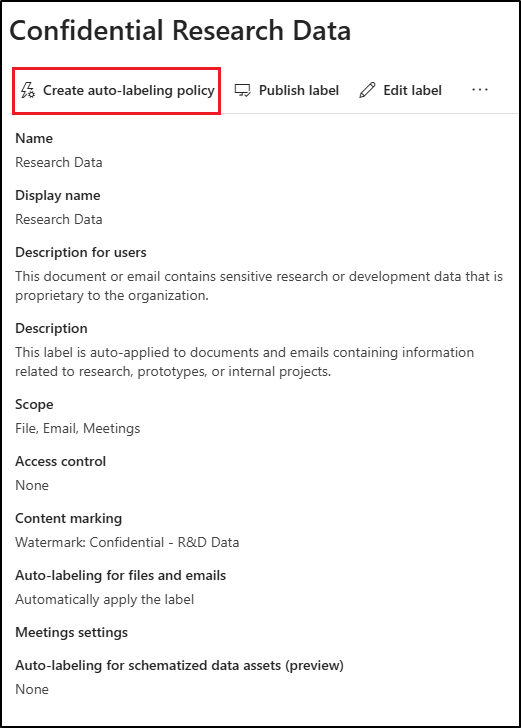The image size is (521, 728).
Task: Click "Auto-labeling for schematized data assets (preview)"
Action: click(x=179, y=666)
